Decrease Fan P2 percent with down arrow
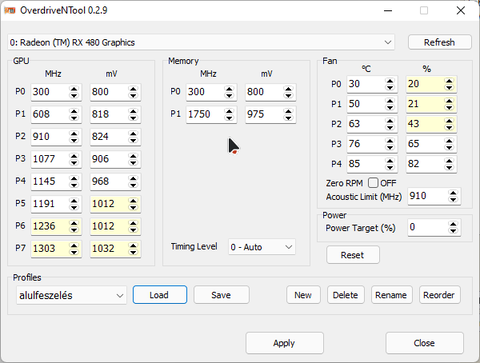 pos(449,127)
